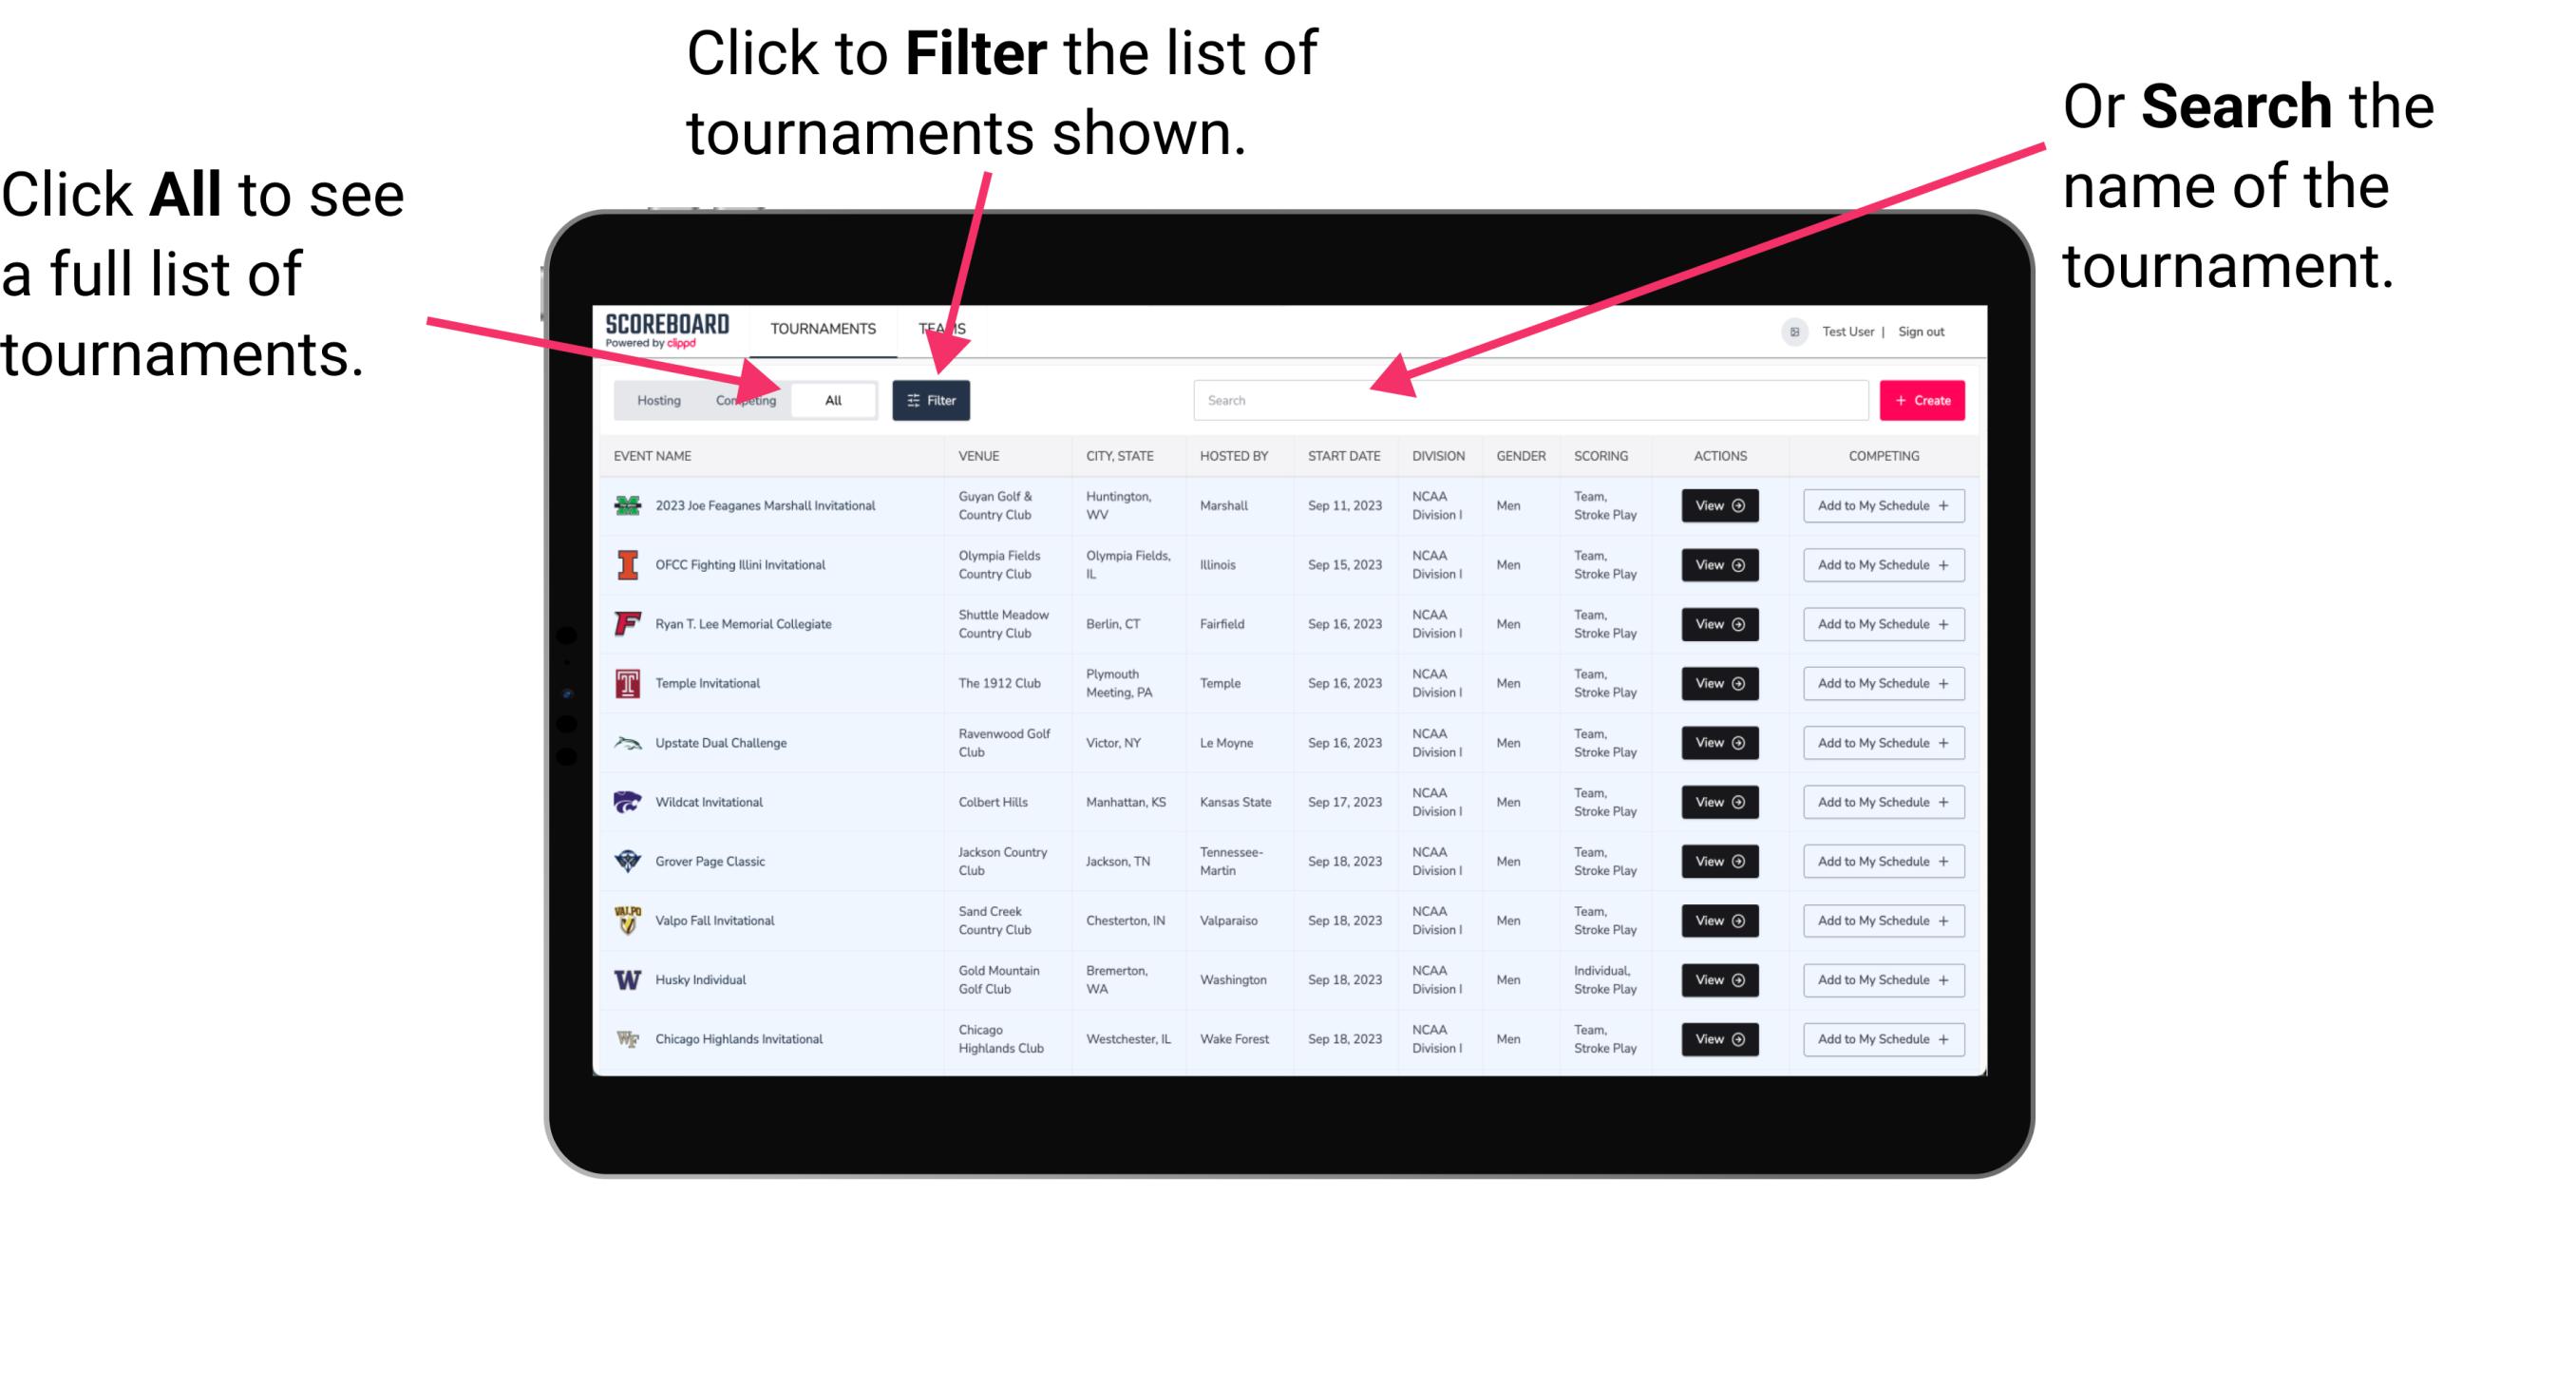
Task: Select the Hosting toggle tab
Action: click(x=653, y=399)
